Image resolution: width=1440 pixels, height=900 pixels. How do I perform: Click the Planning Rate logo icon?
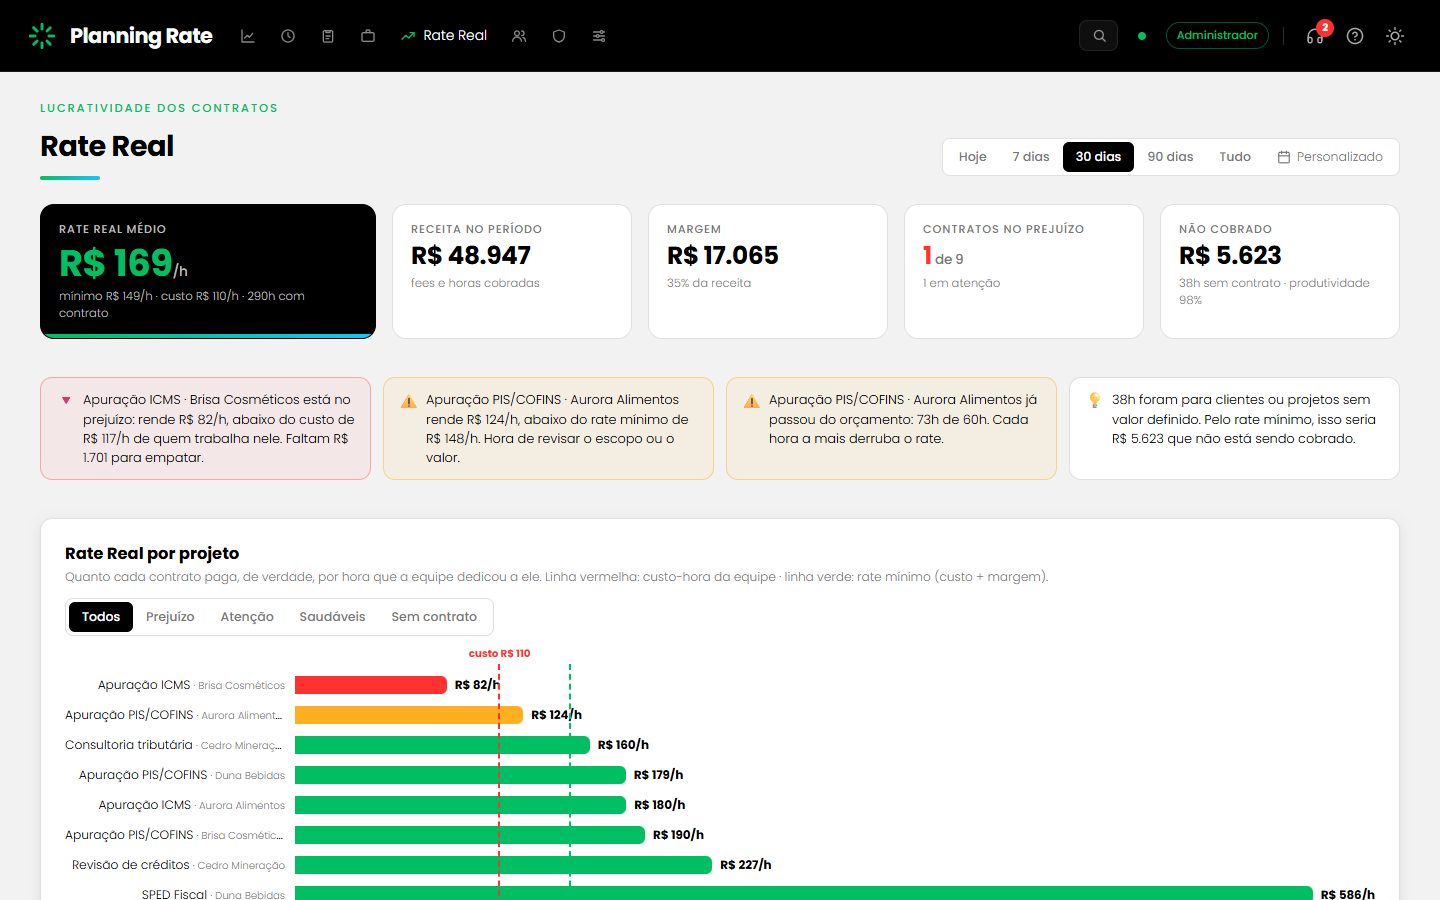click(x=42, y=36)
